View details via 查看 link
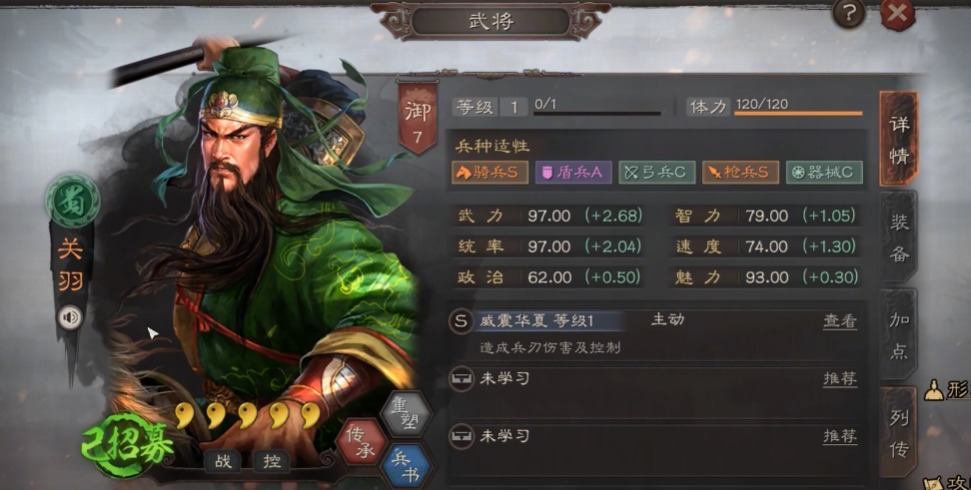971x490 pixels. (840, 321)
